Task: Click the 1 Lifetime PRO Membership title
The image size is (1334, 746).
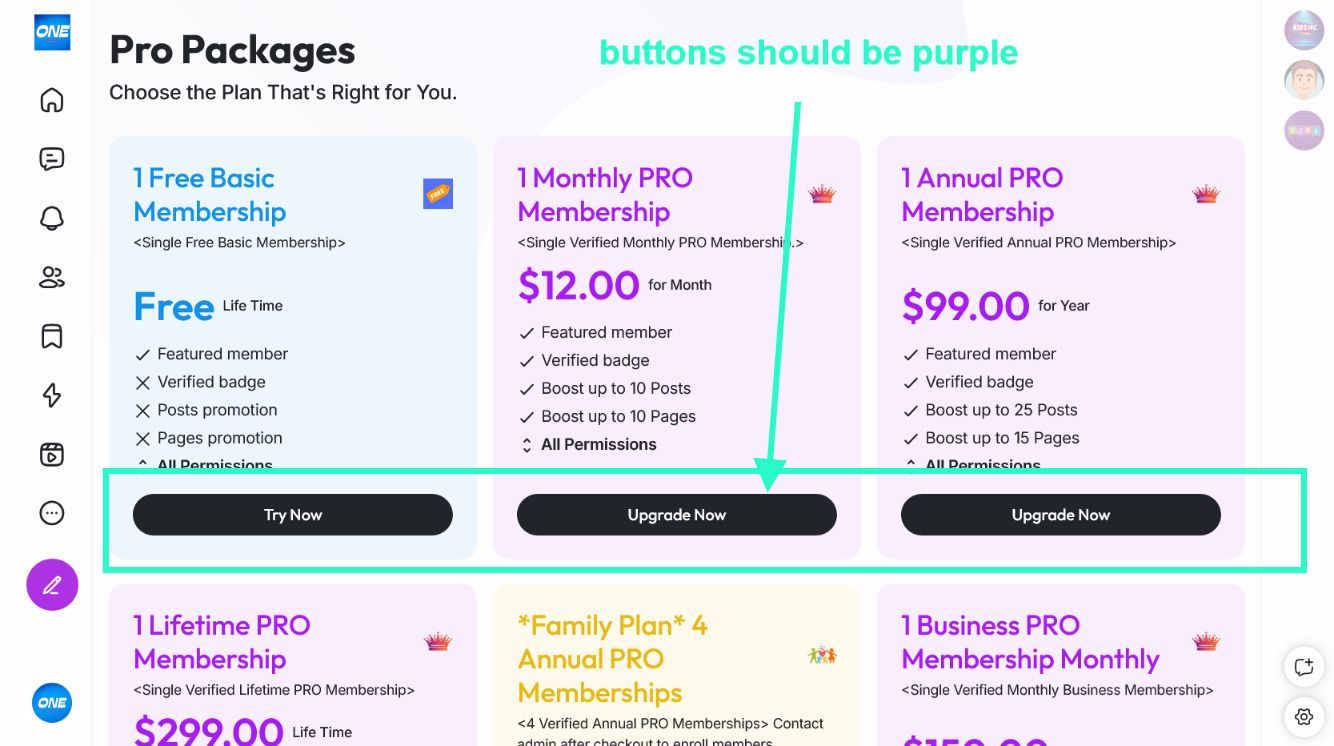Action: point(222,642)
